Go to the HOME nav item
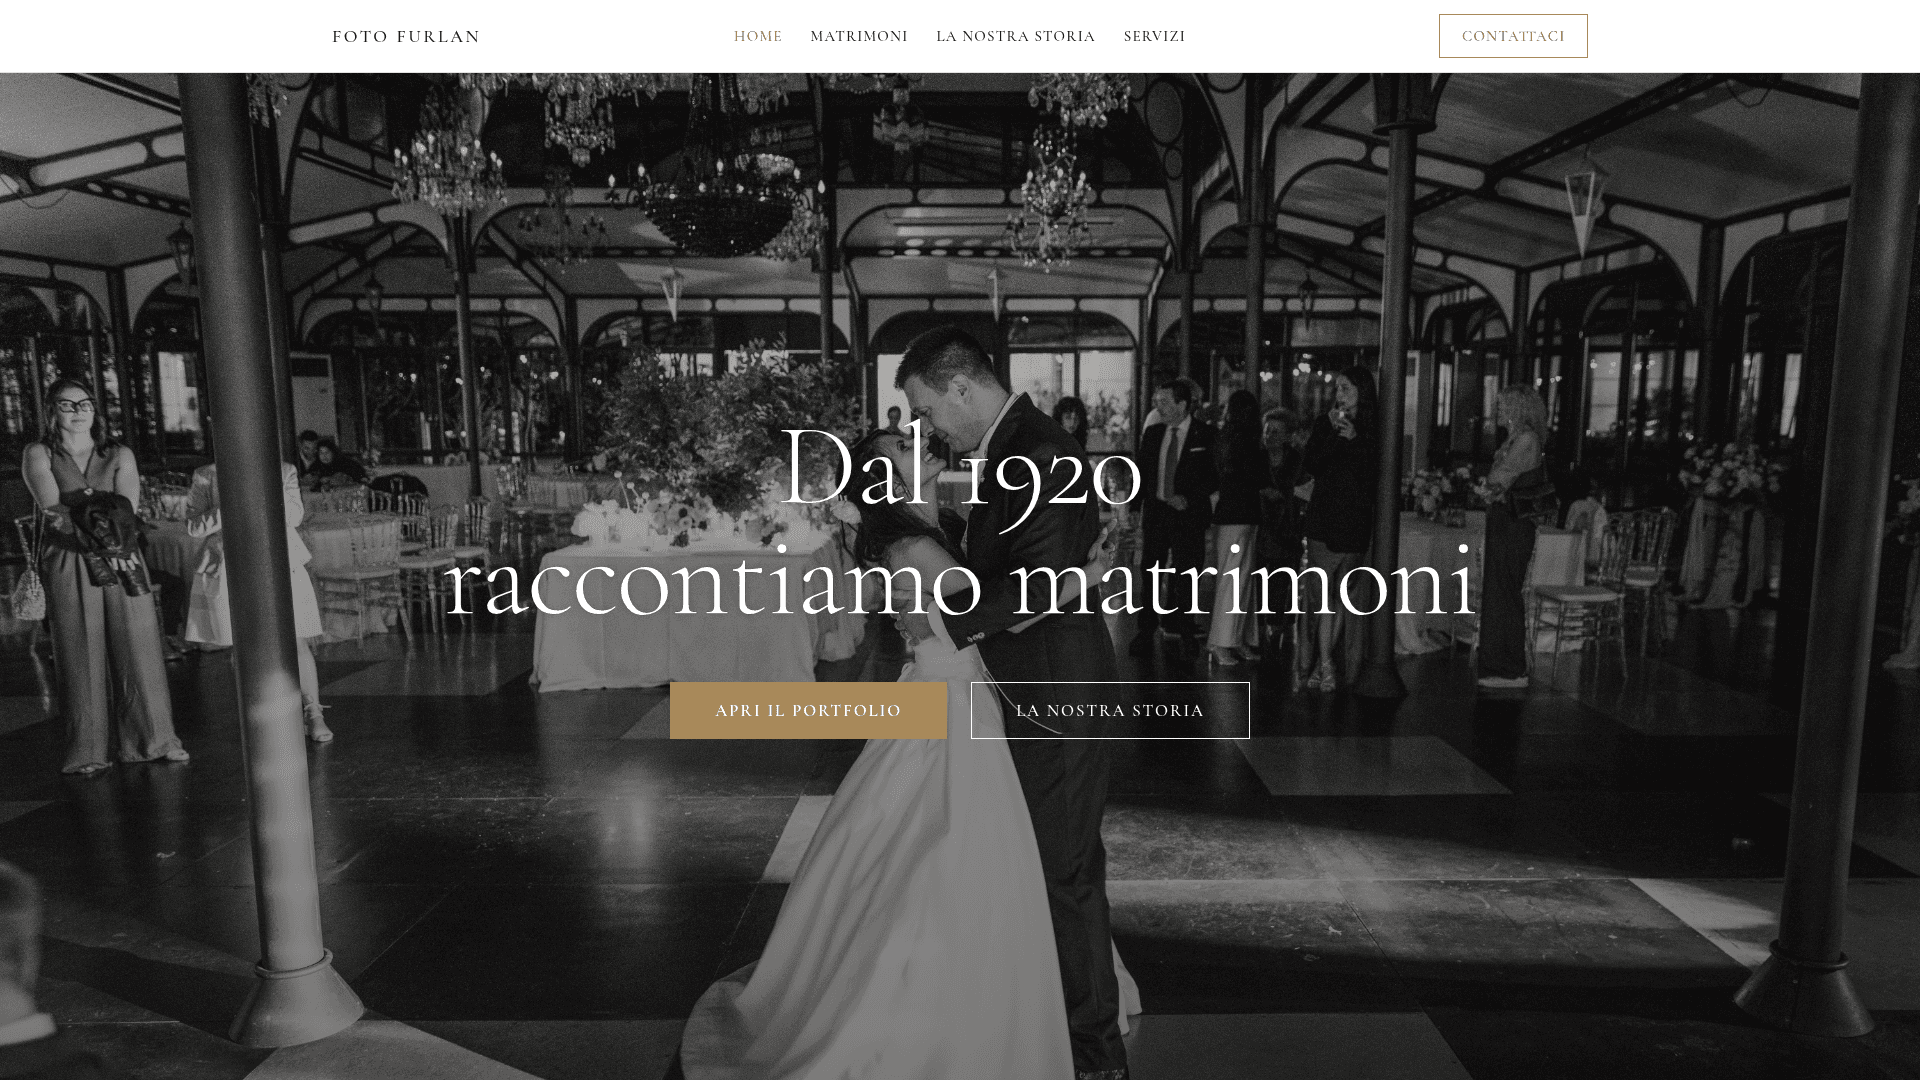Image resolution: width=1920 pixels, height=1080 pixels. point(758,36)
